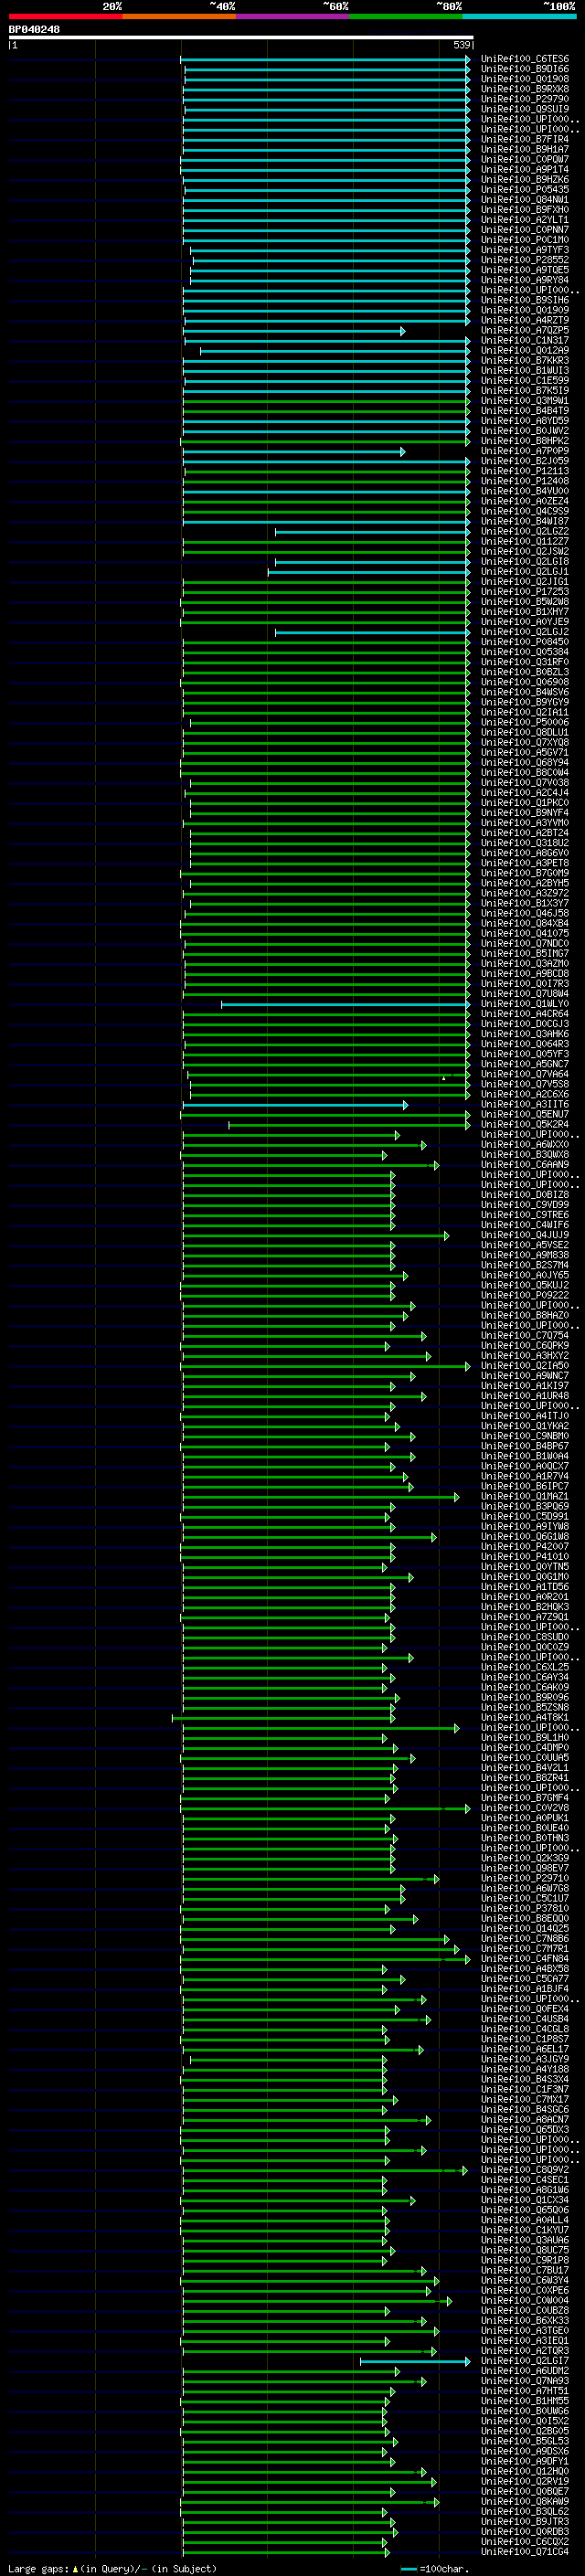
Task: Click the red 20% legend segment
Action: point(65,16)
